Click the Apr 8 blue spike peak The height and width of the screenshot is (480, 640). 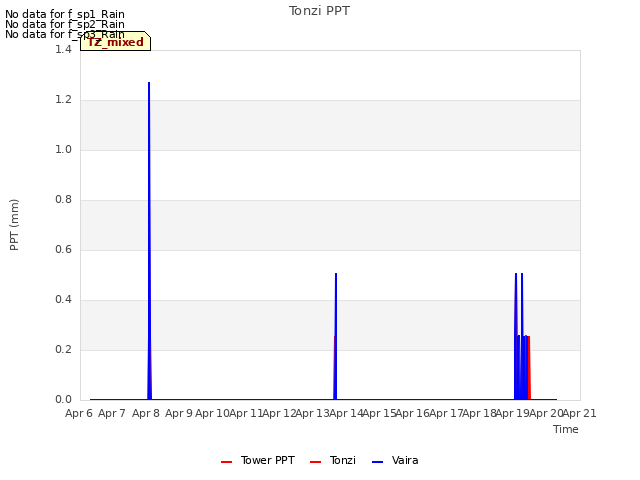coord(149,83)
